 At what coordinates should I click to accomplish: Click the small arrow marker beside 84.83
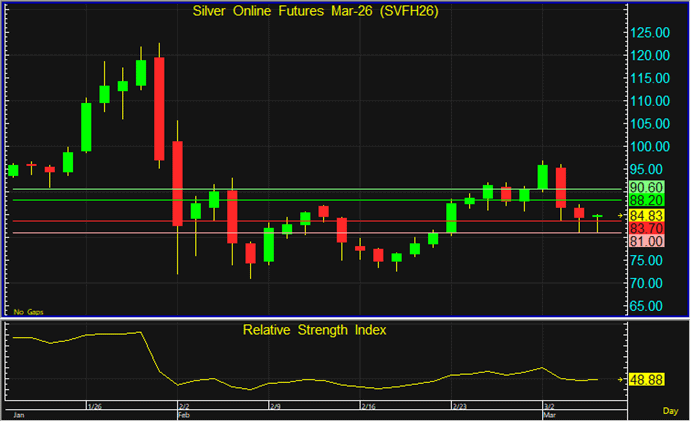621,215
